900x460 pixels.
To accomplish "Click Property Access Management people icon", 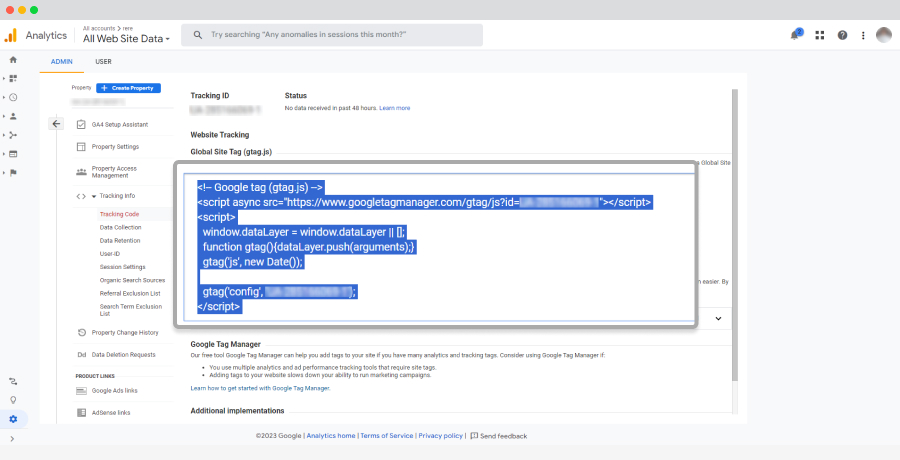I will click(81, 172).
